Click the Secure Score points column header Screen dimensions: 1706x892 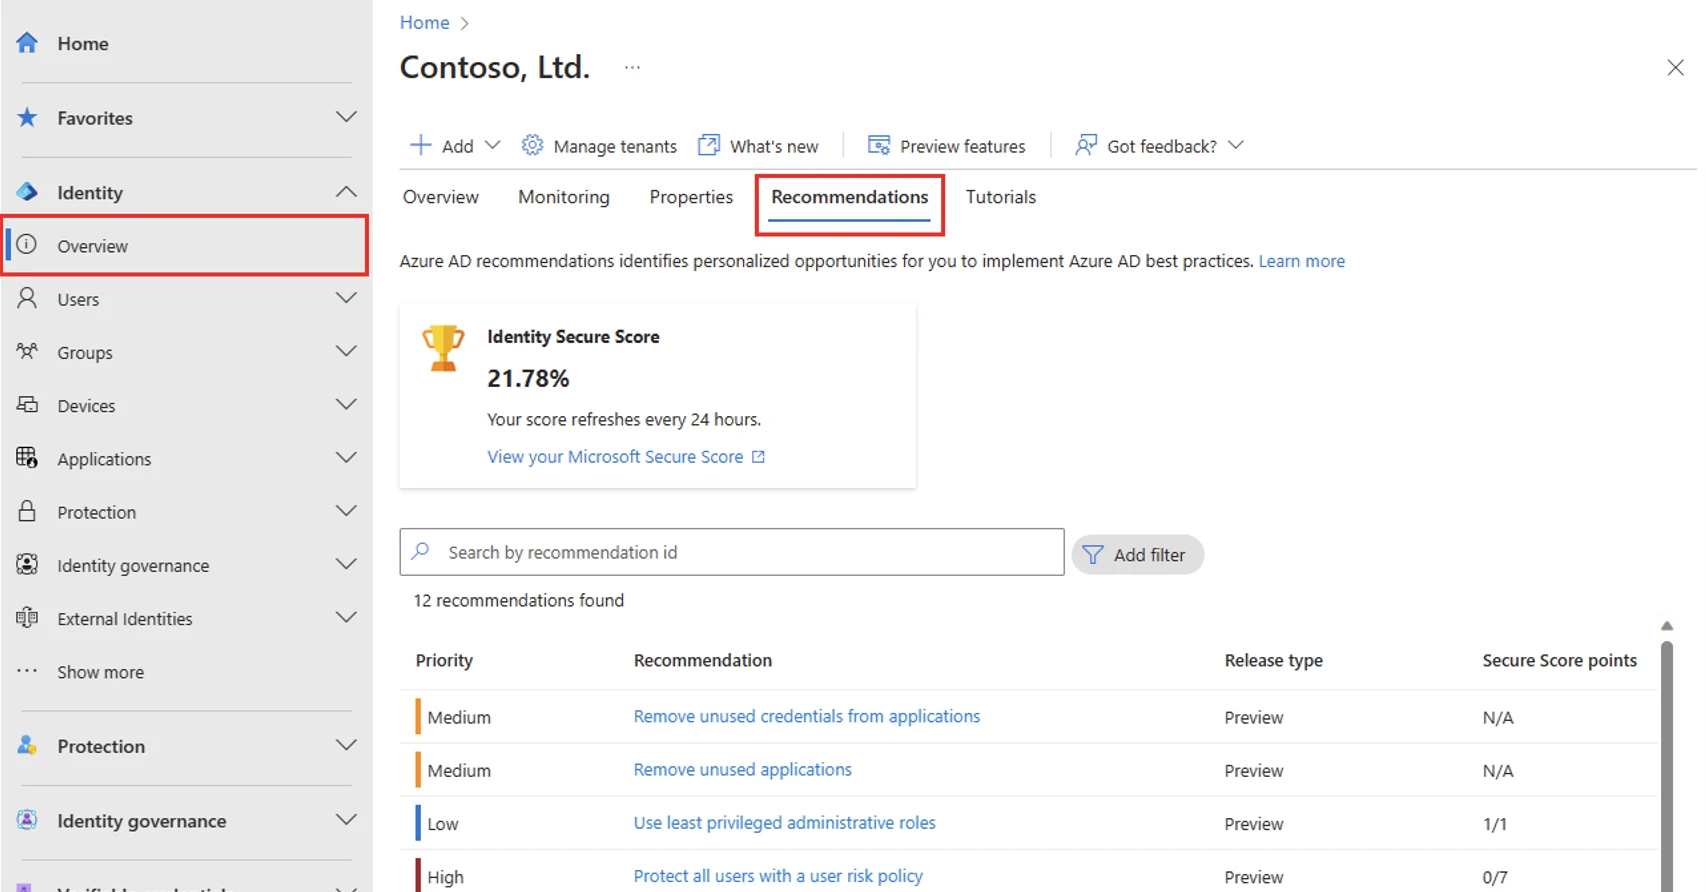(x=1559, y=660)
